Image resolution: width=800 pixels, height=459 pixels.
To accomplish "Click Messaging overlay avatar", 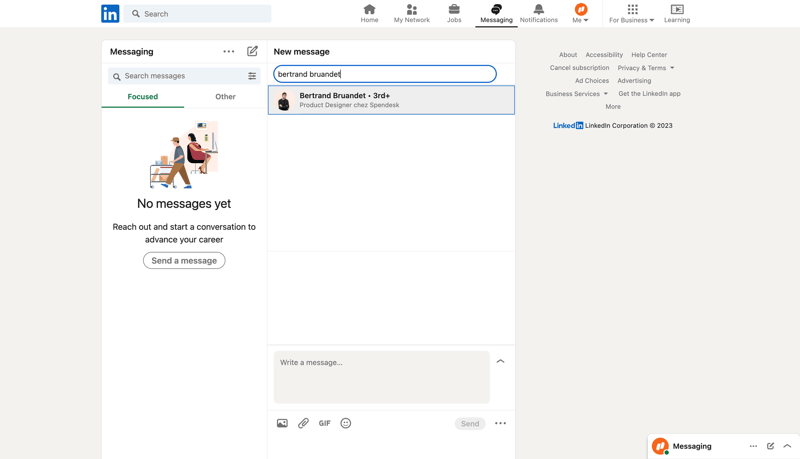I will coord(660,446).
